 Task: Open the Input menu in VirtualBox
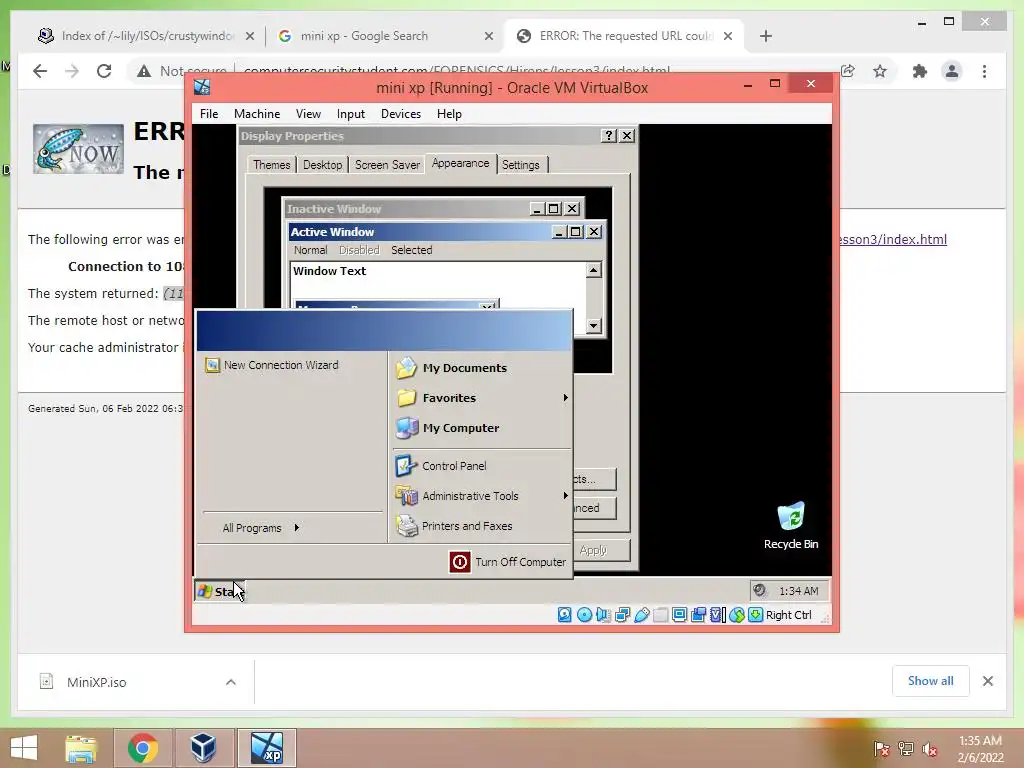click(351, 114)
